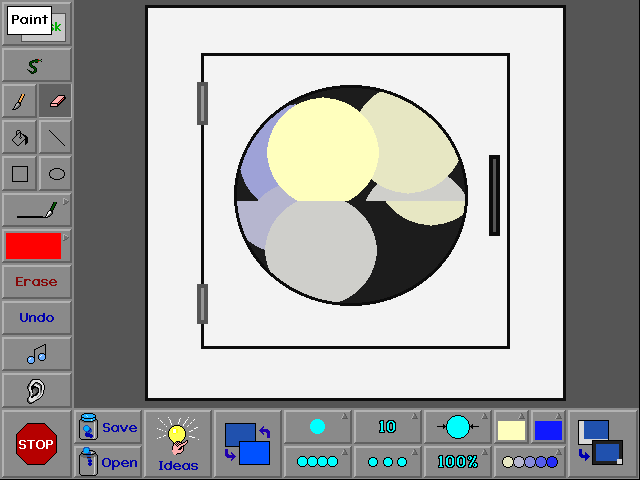Open the music notes tool
640x480 pixels.
click(36, 353)
